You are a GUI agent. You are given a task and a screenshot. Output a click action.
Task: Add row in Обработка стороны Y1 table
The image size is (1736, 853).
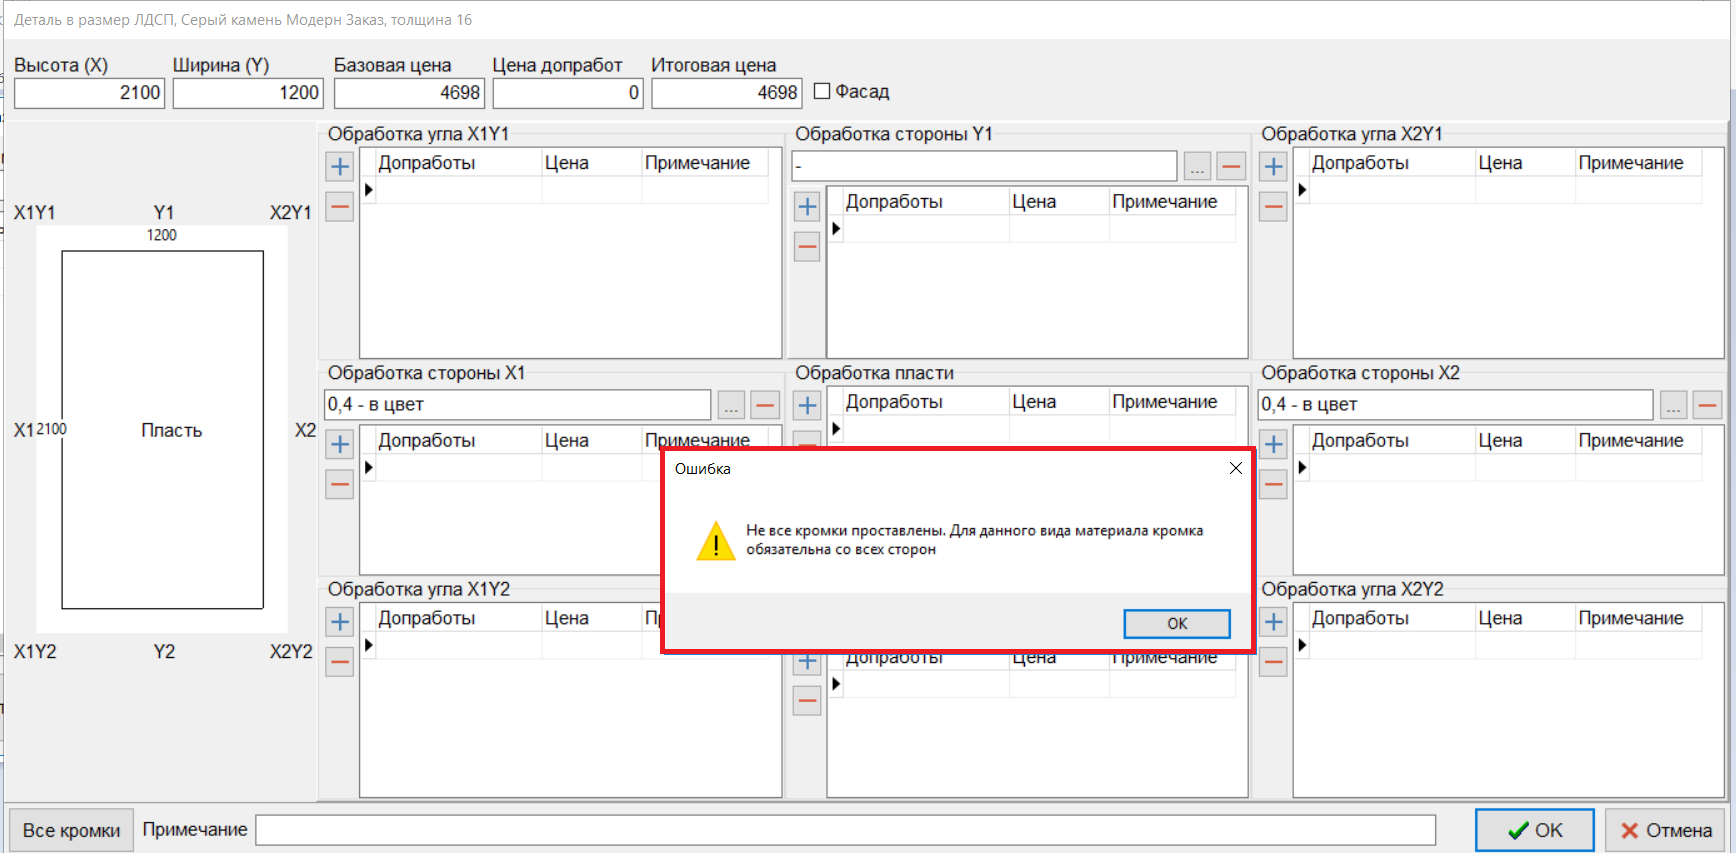tap(807, 207)
